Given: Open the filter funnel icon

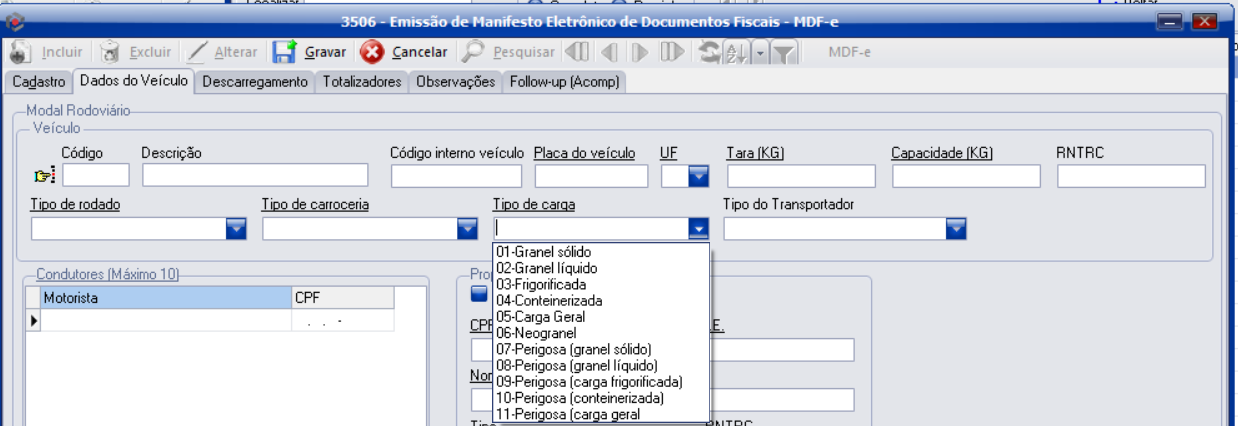Looking at the screenshot, I should [785, 52].
